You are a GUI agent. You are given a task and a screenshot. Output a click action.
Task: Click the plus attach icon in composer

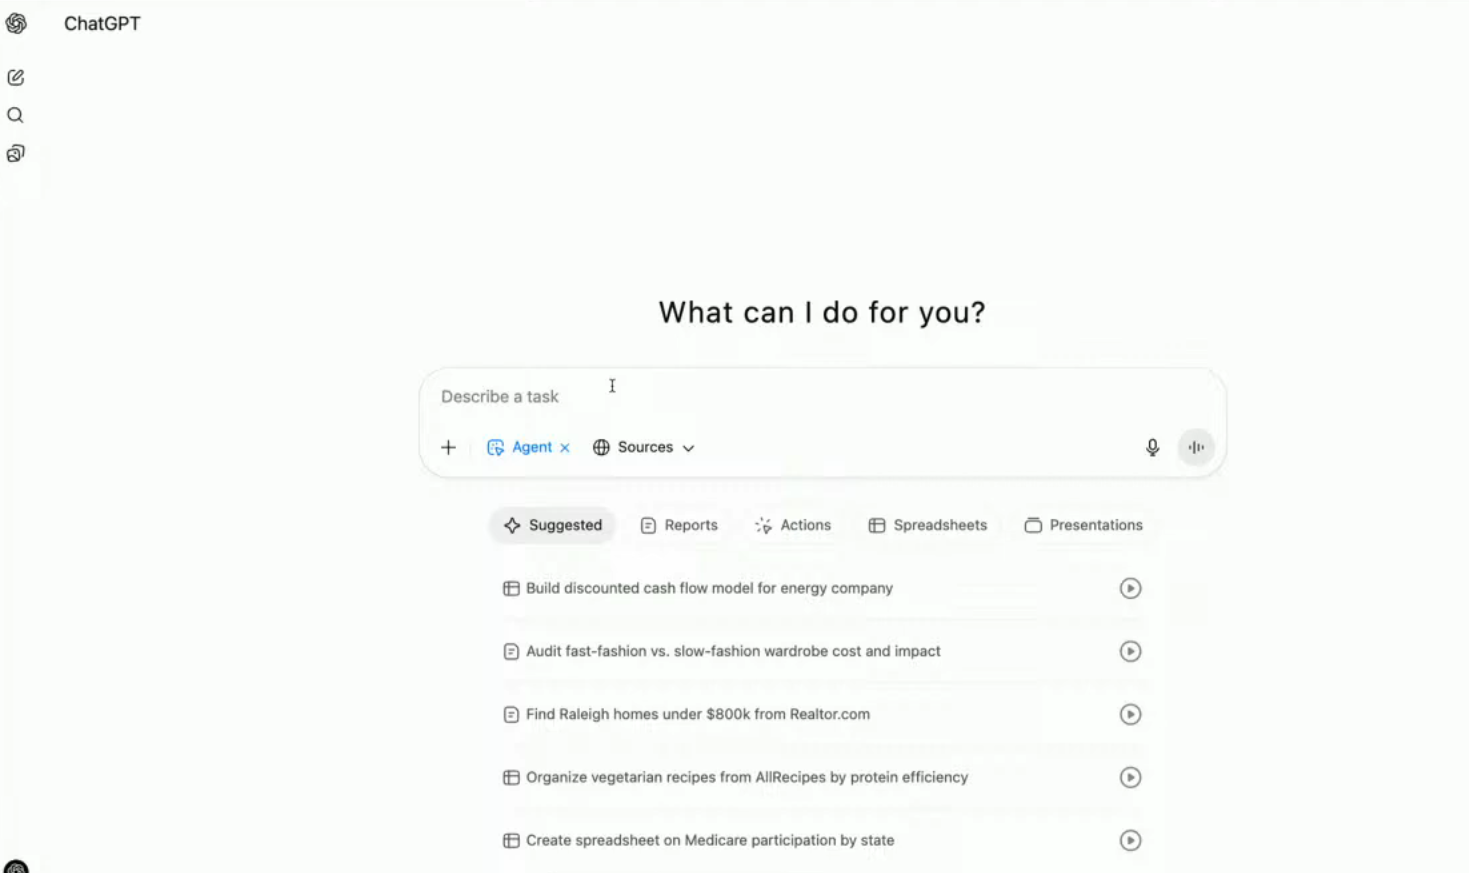click(448, 447)
